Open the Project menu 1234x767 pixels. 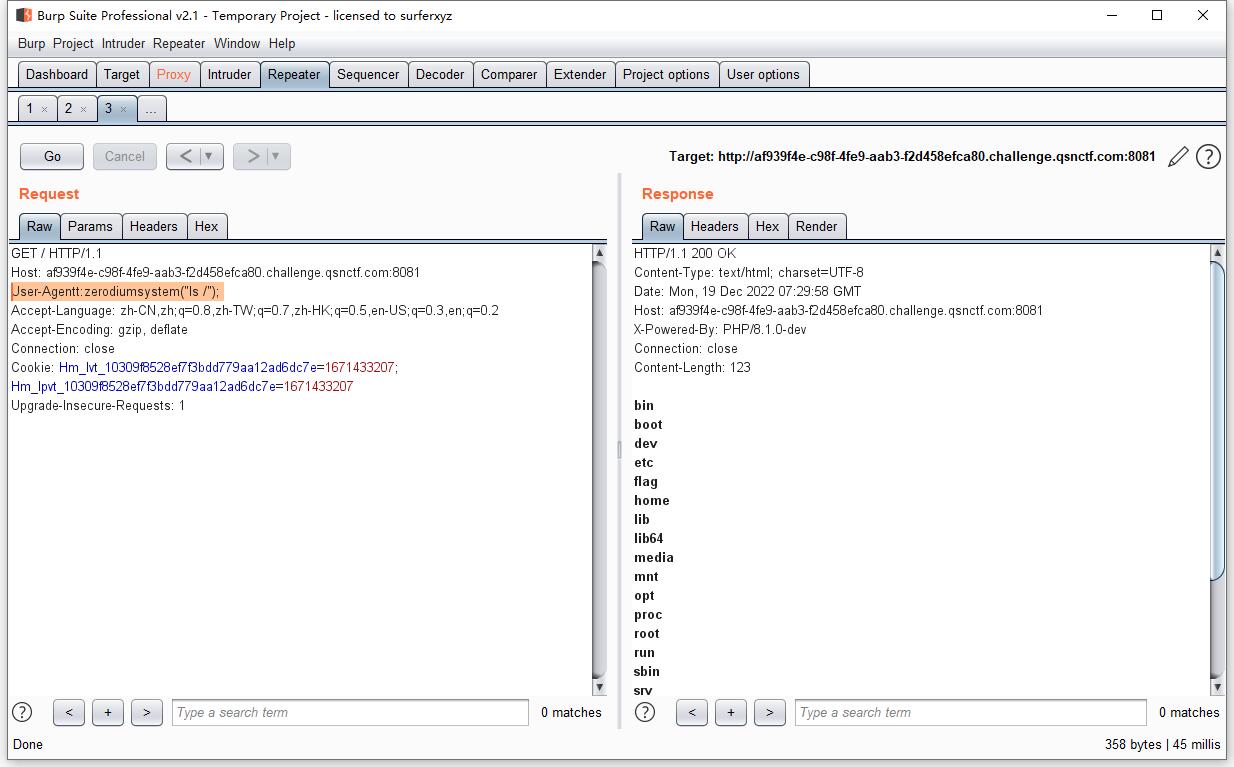pos(73,43)
